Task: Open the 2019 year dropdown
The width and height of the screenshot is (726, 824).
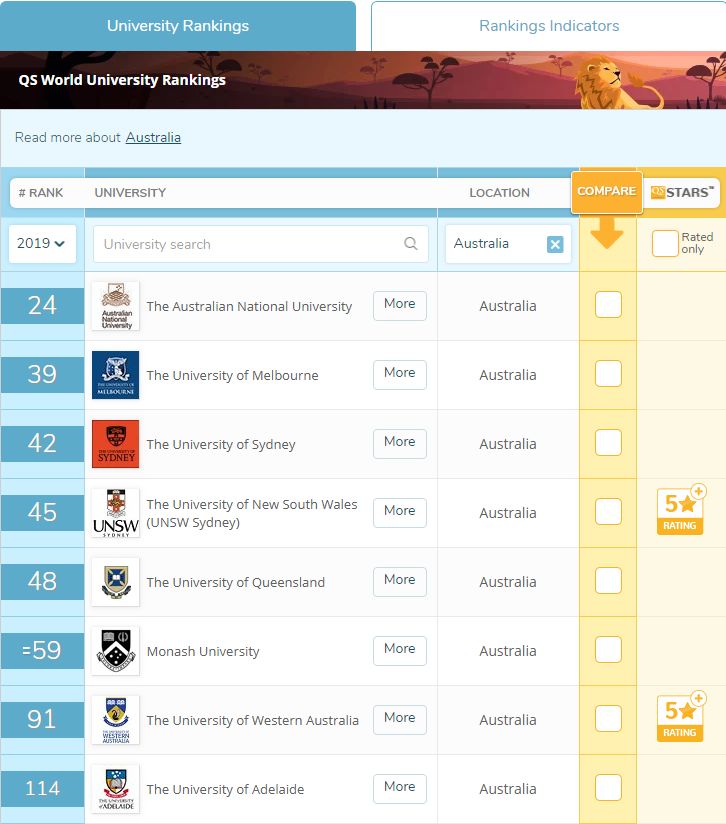Action: [42, 244]
